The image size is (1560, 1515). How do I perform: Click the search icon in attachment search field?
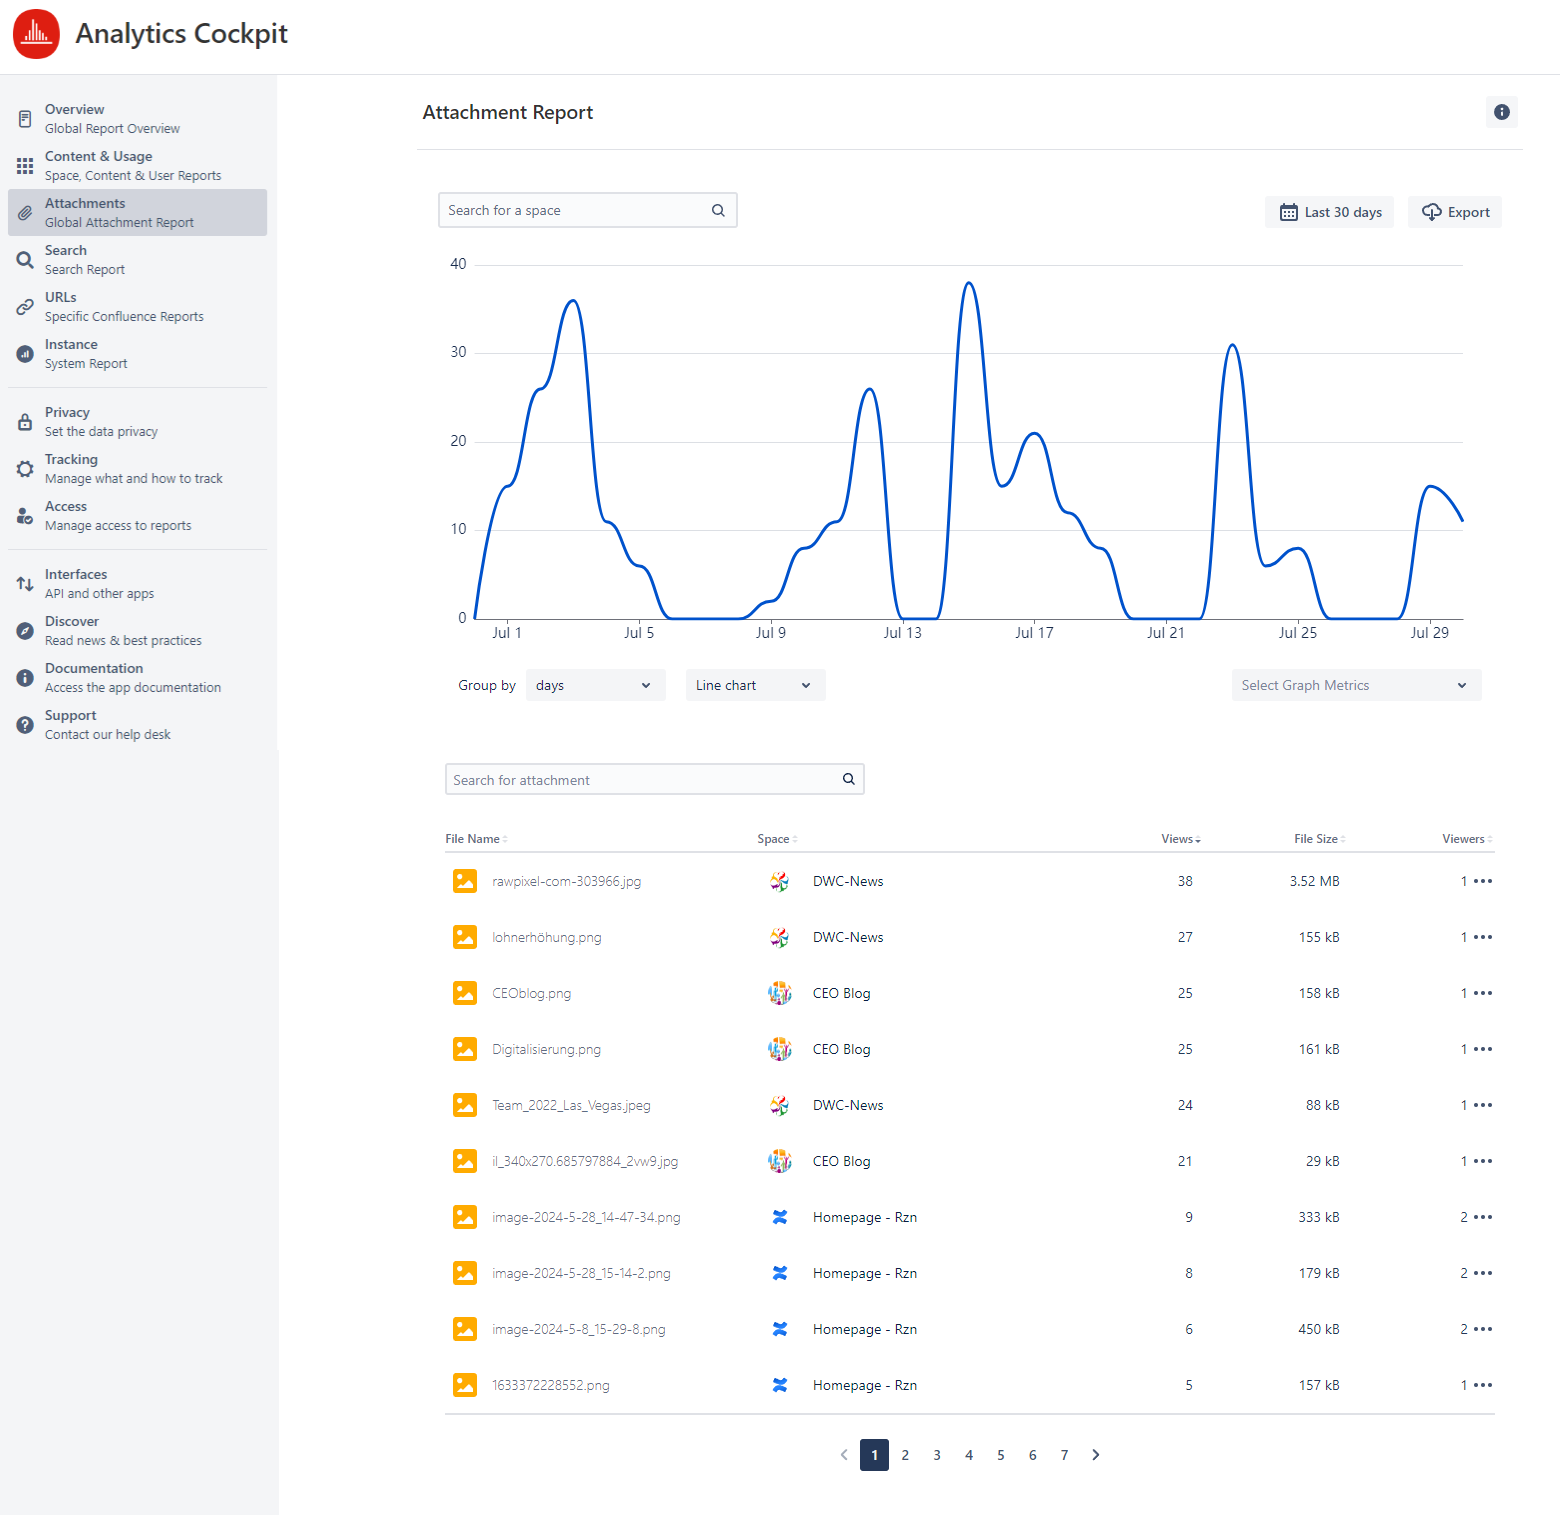(x=848, y=779)
